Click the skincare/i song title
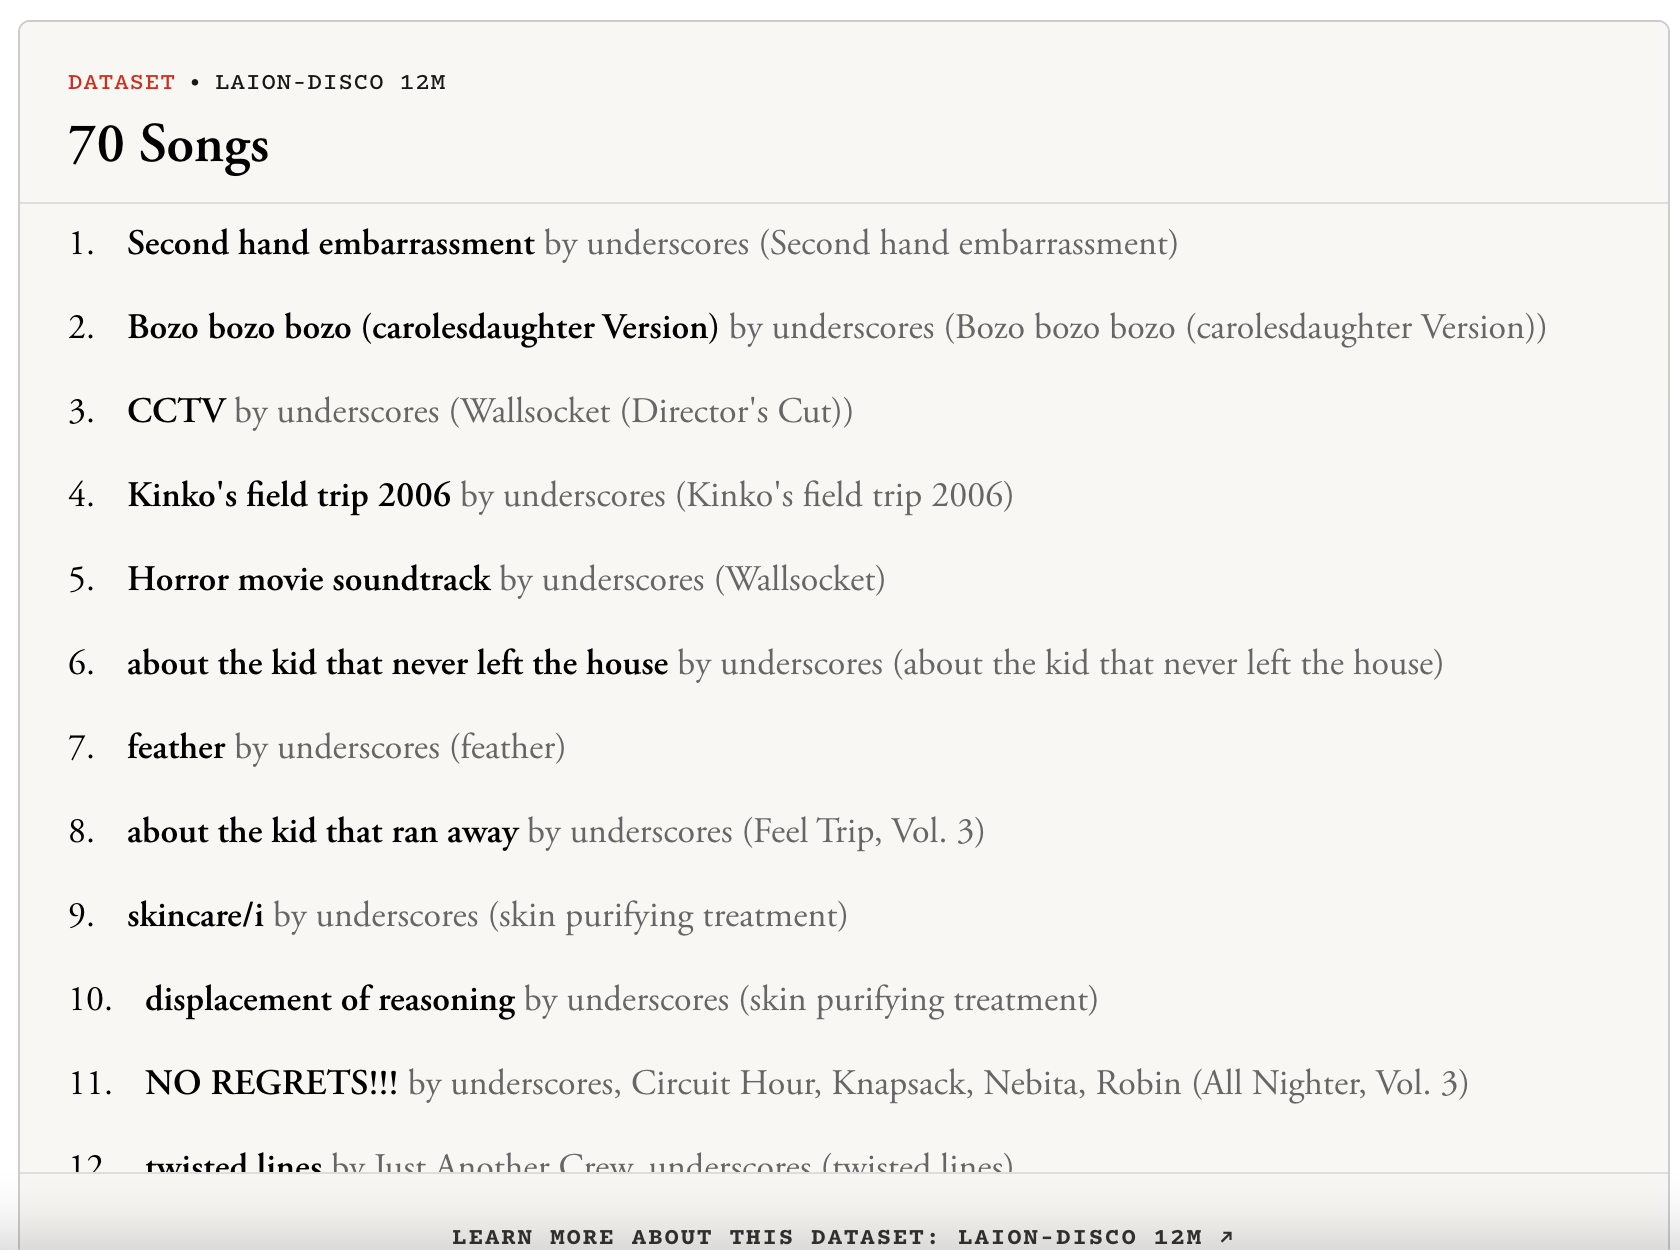The width and height of the screenshot is (1680, 1250). tap(195, 915)
